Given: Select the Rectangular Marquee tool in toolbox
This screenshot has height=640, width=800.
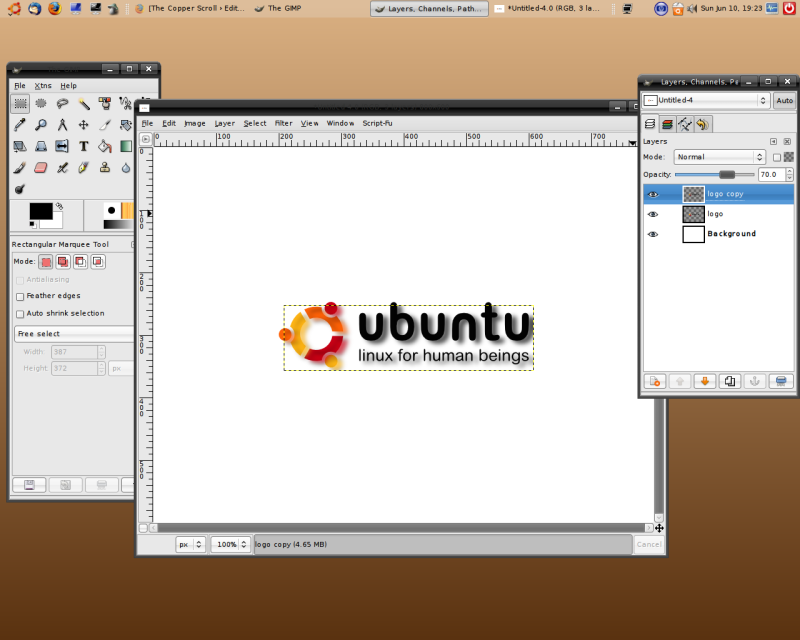Looking at the screenshot, I should click(20, 104).
